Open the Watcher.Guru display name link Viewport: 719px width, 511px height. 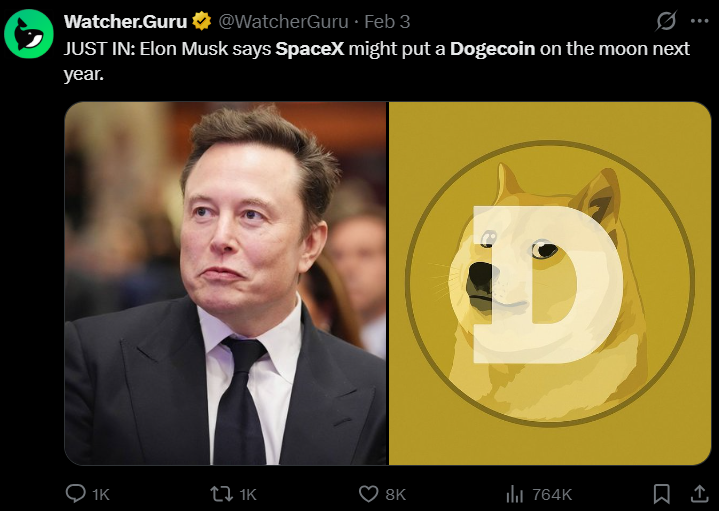[125, 21]
